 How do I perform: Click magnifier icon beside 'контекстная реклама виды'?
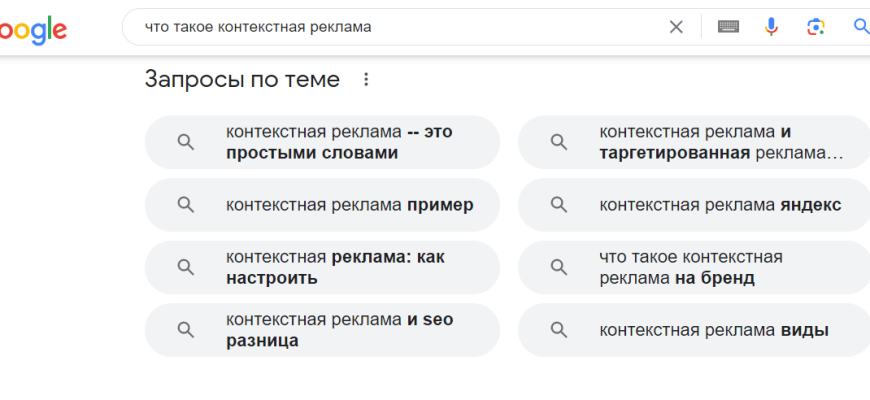pos(558,330)
